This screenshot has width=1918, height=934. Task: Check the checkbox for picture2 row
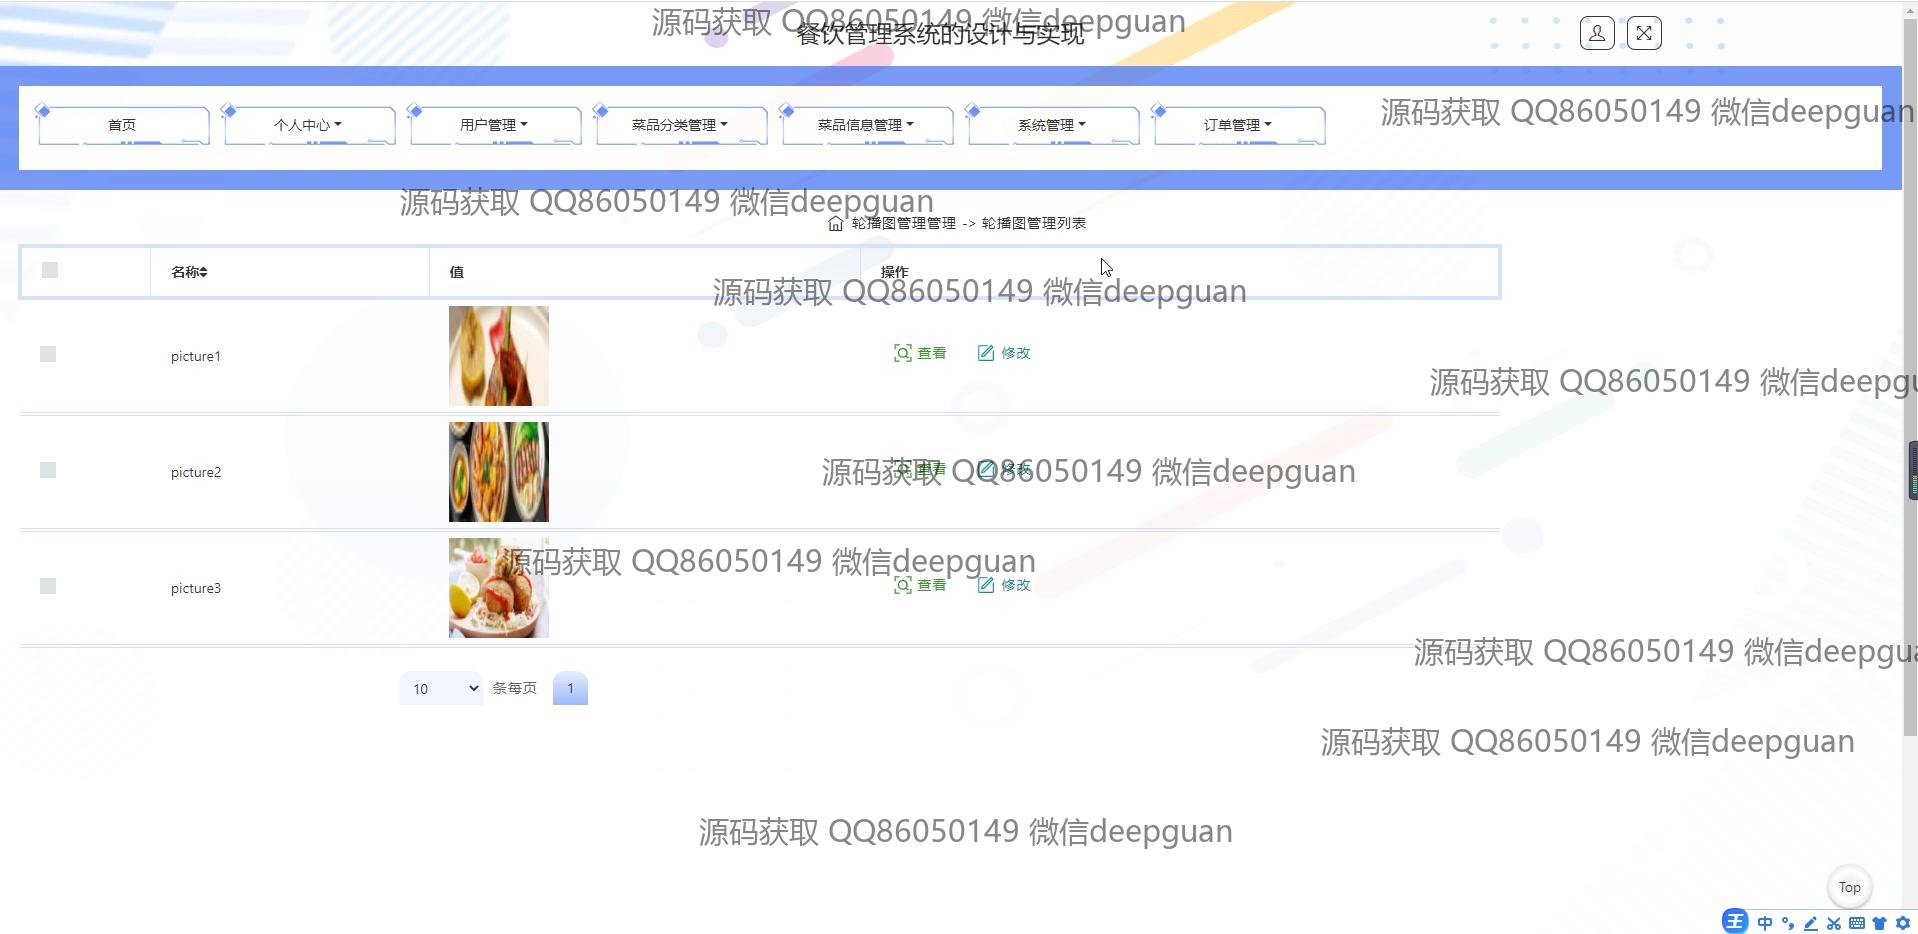48,470
